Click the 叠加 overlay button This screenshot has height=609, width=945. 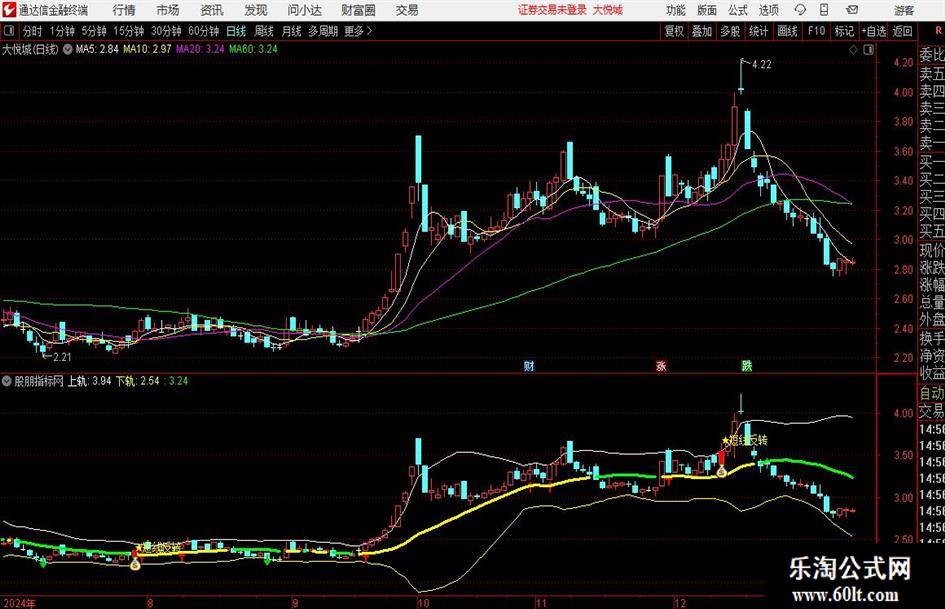[702, 31]
